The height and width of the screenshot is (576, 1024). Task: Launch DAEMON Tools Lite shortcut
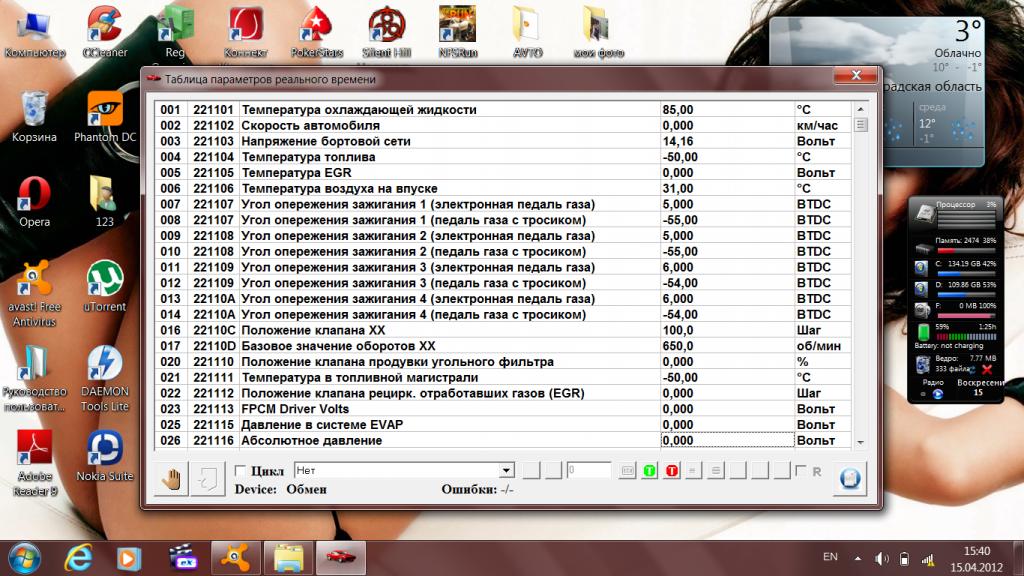tap(105, 371)
